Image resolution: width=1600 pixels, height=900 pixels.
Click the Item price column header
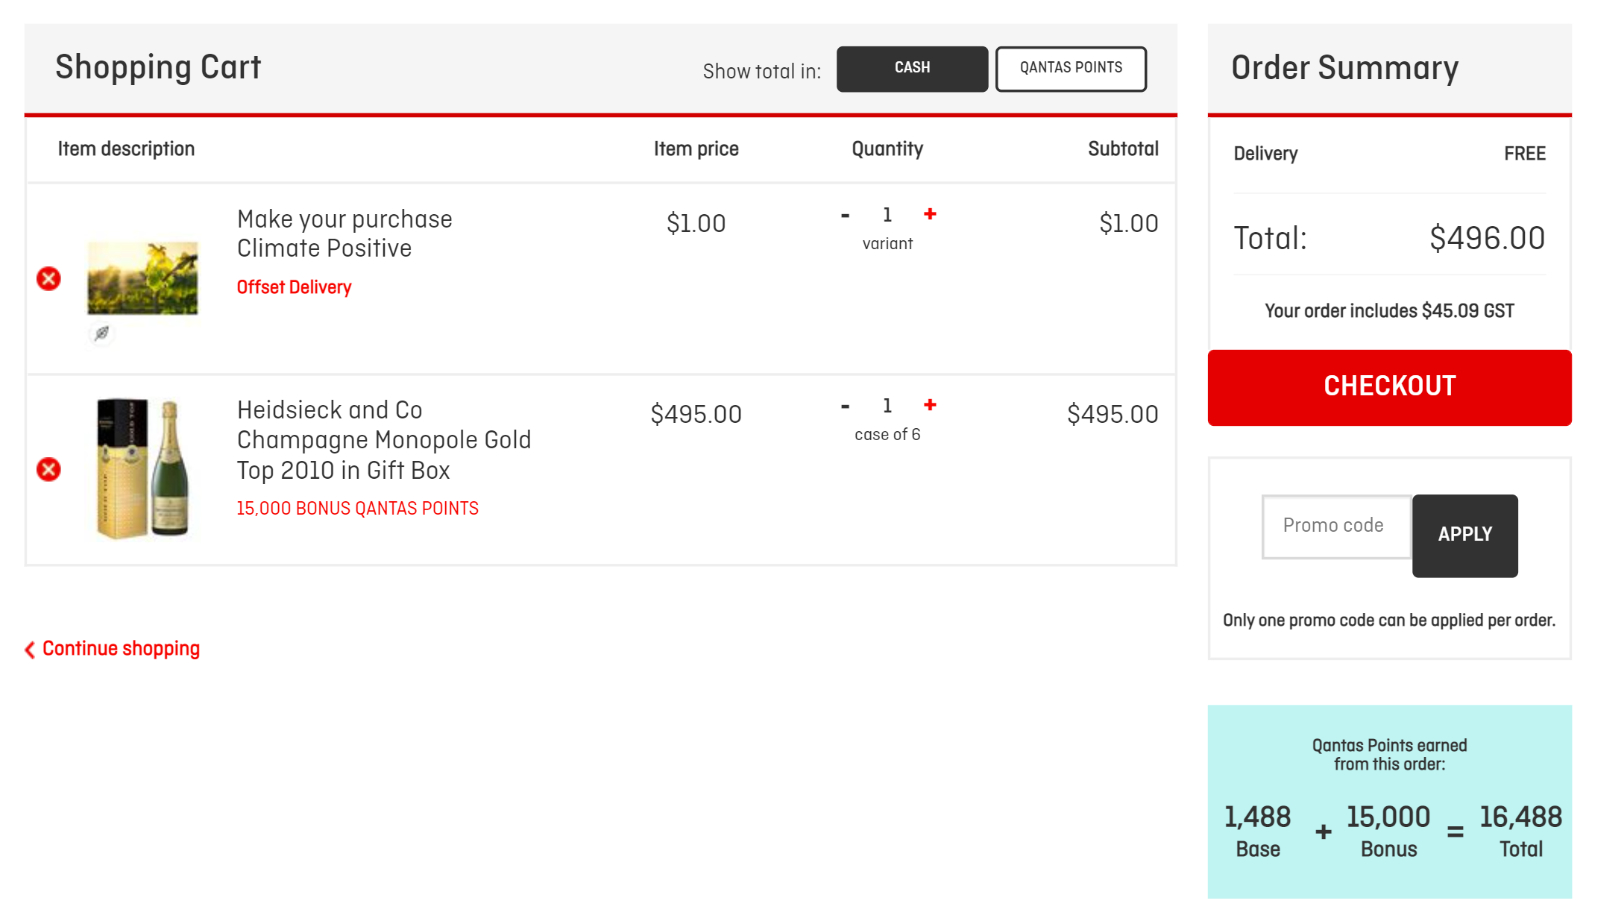(696, 149)
